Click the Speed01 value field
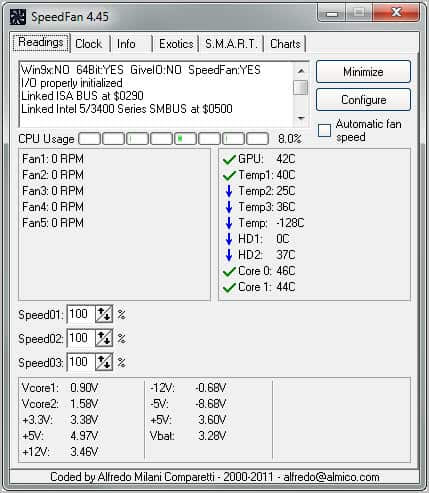Viewport: 429px width, 493px height. point(81,314)
